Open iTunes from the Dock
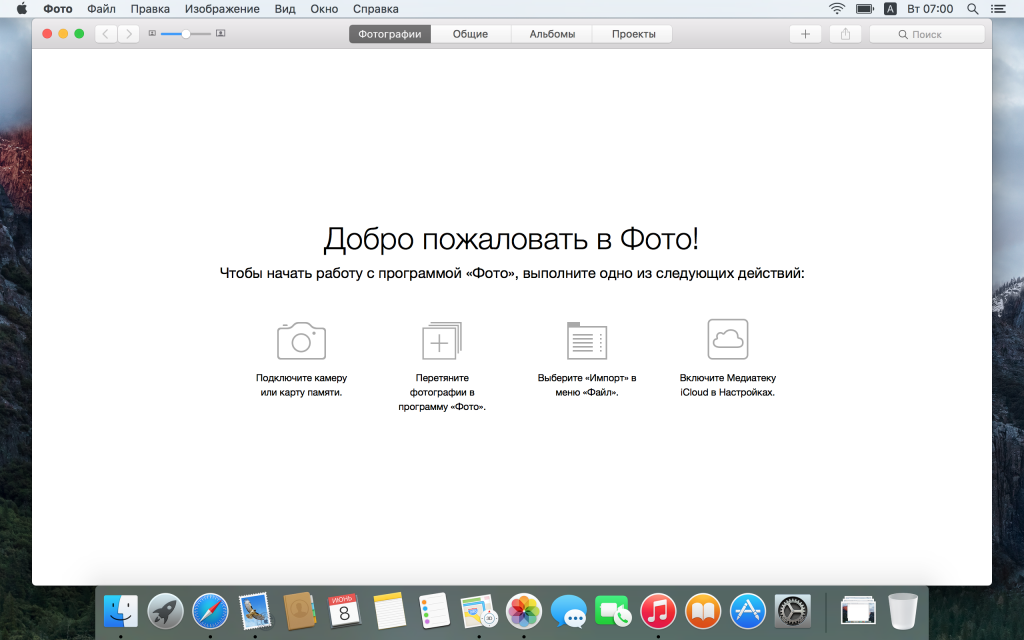The image size is (1024, 640). [x=658, y=609]
